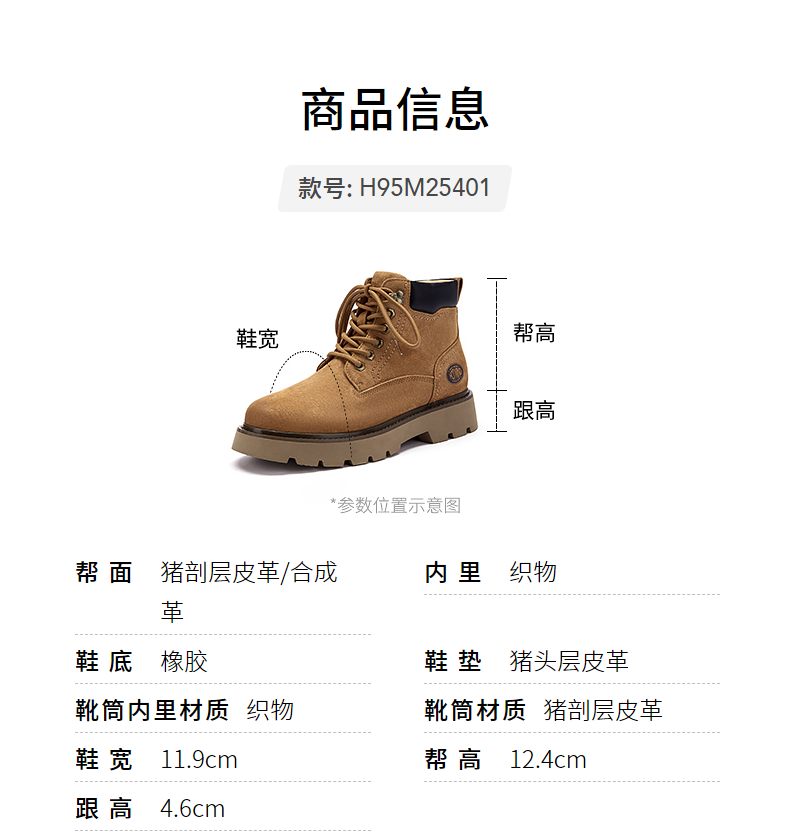The width and height of the screenshot is (790, 831).
Task: Click the 鞋底 value 橡胶
Action: click(184, 662)
